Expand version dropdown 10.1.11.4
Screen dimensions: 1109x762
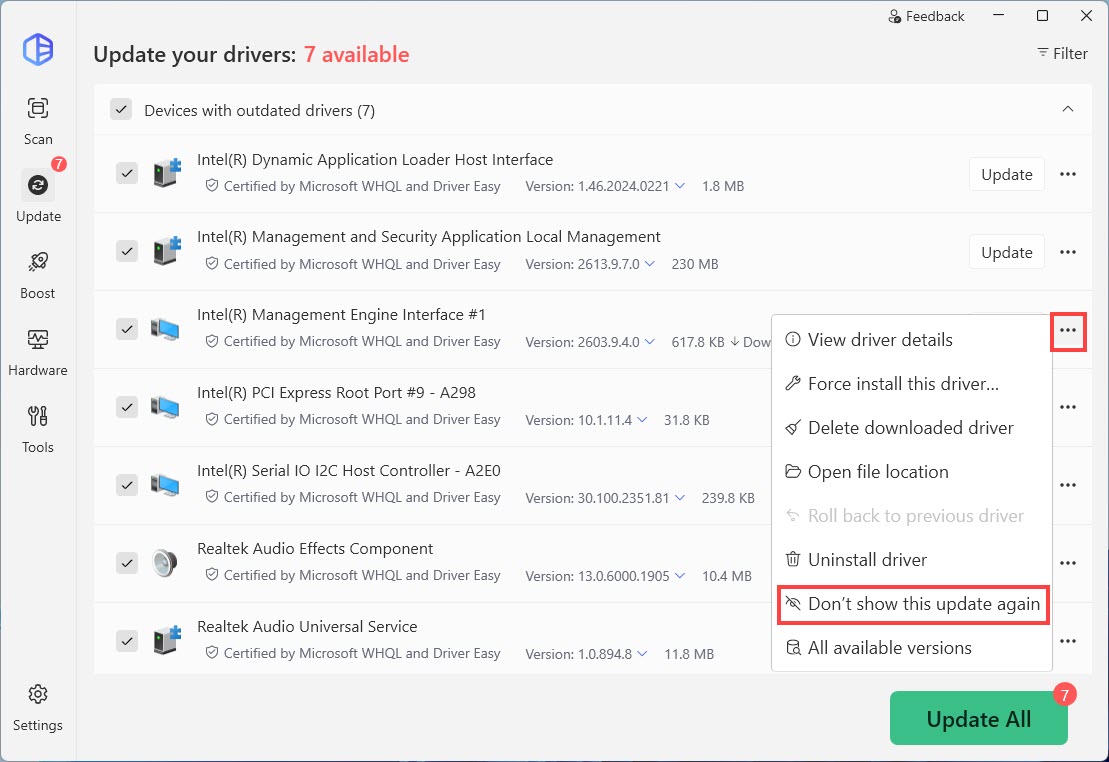[642, 420]
